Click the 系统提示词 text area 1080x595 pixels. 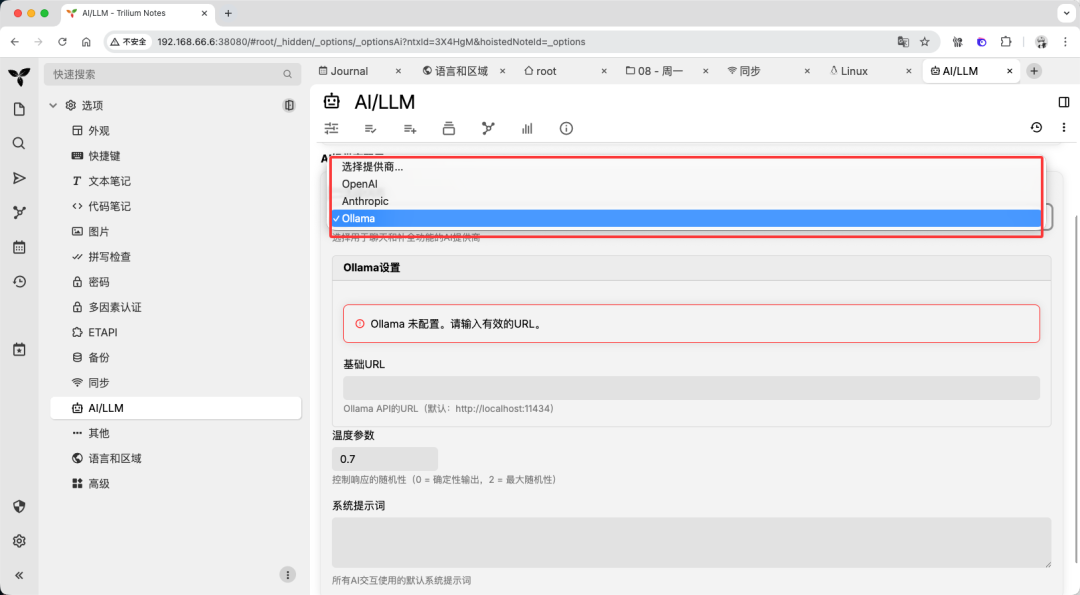click(692, 543)
